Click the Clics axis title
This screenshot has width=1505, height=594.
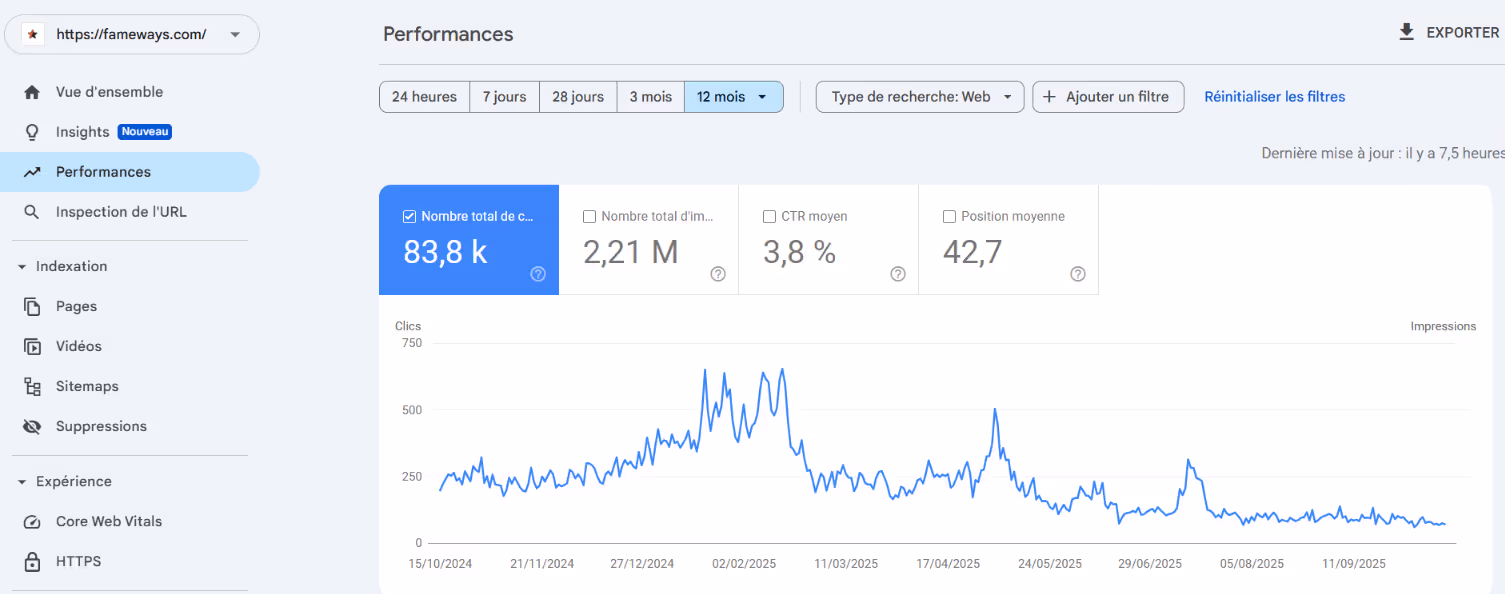coord(408,326)
